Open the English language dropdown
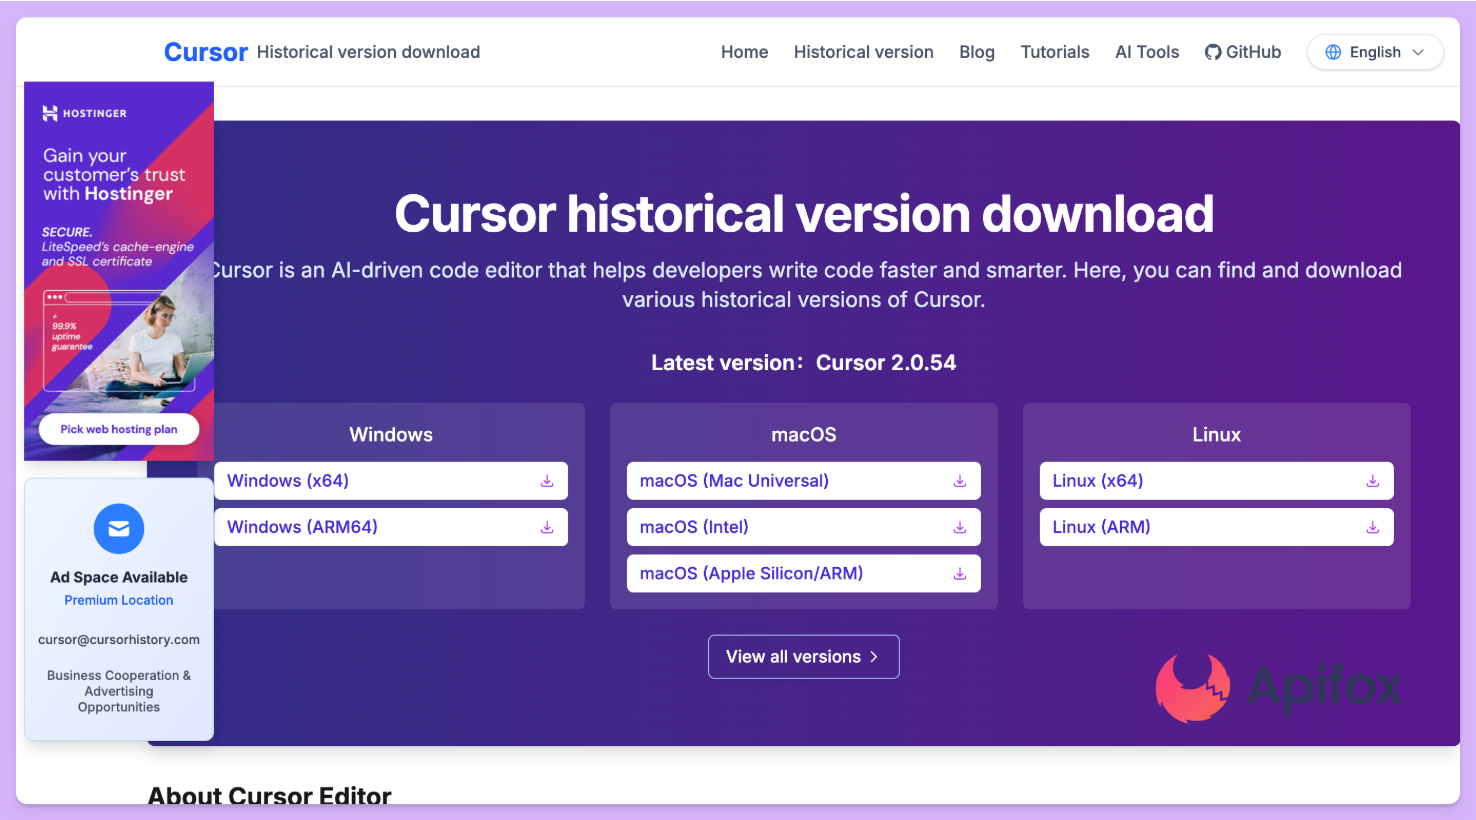1476x820 pixels. tap(1374, 52)
